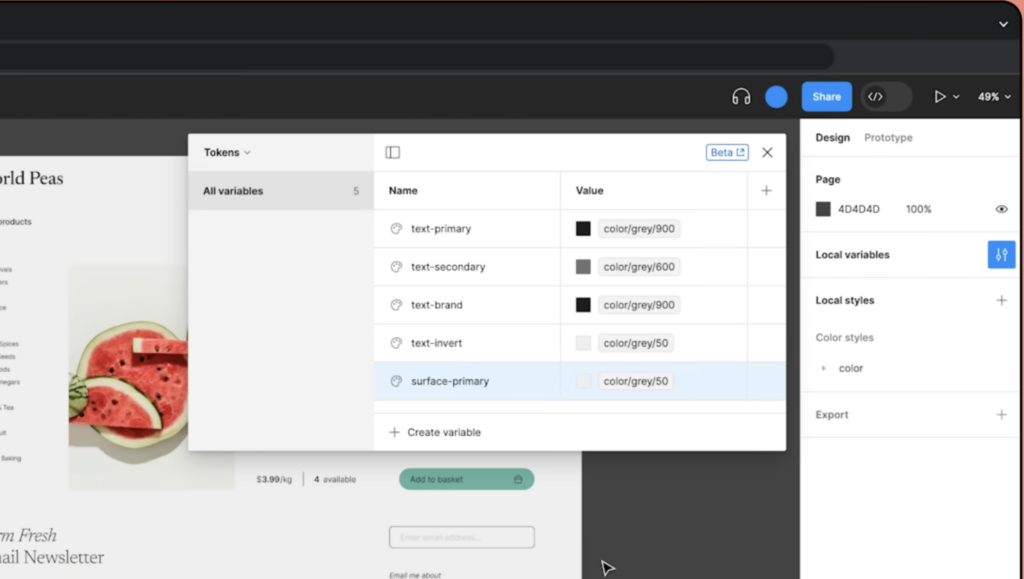The height and width of the screenshot is (579, 1024).
Task: Open Local variables settings icon
Action: click(1001, 255)
